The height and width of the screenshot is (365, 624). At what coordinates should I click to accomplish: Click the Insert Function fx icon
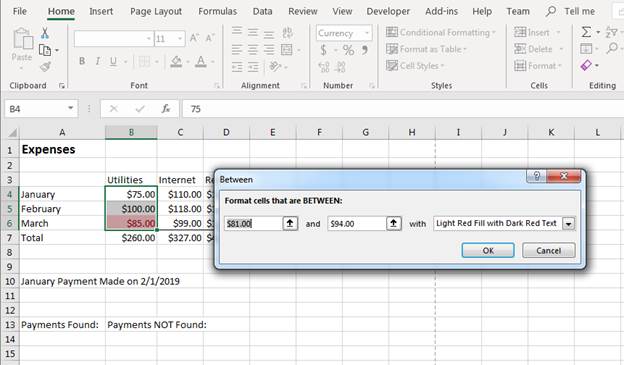166,108
